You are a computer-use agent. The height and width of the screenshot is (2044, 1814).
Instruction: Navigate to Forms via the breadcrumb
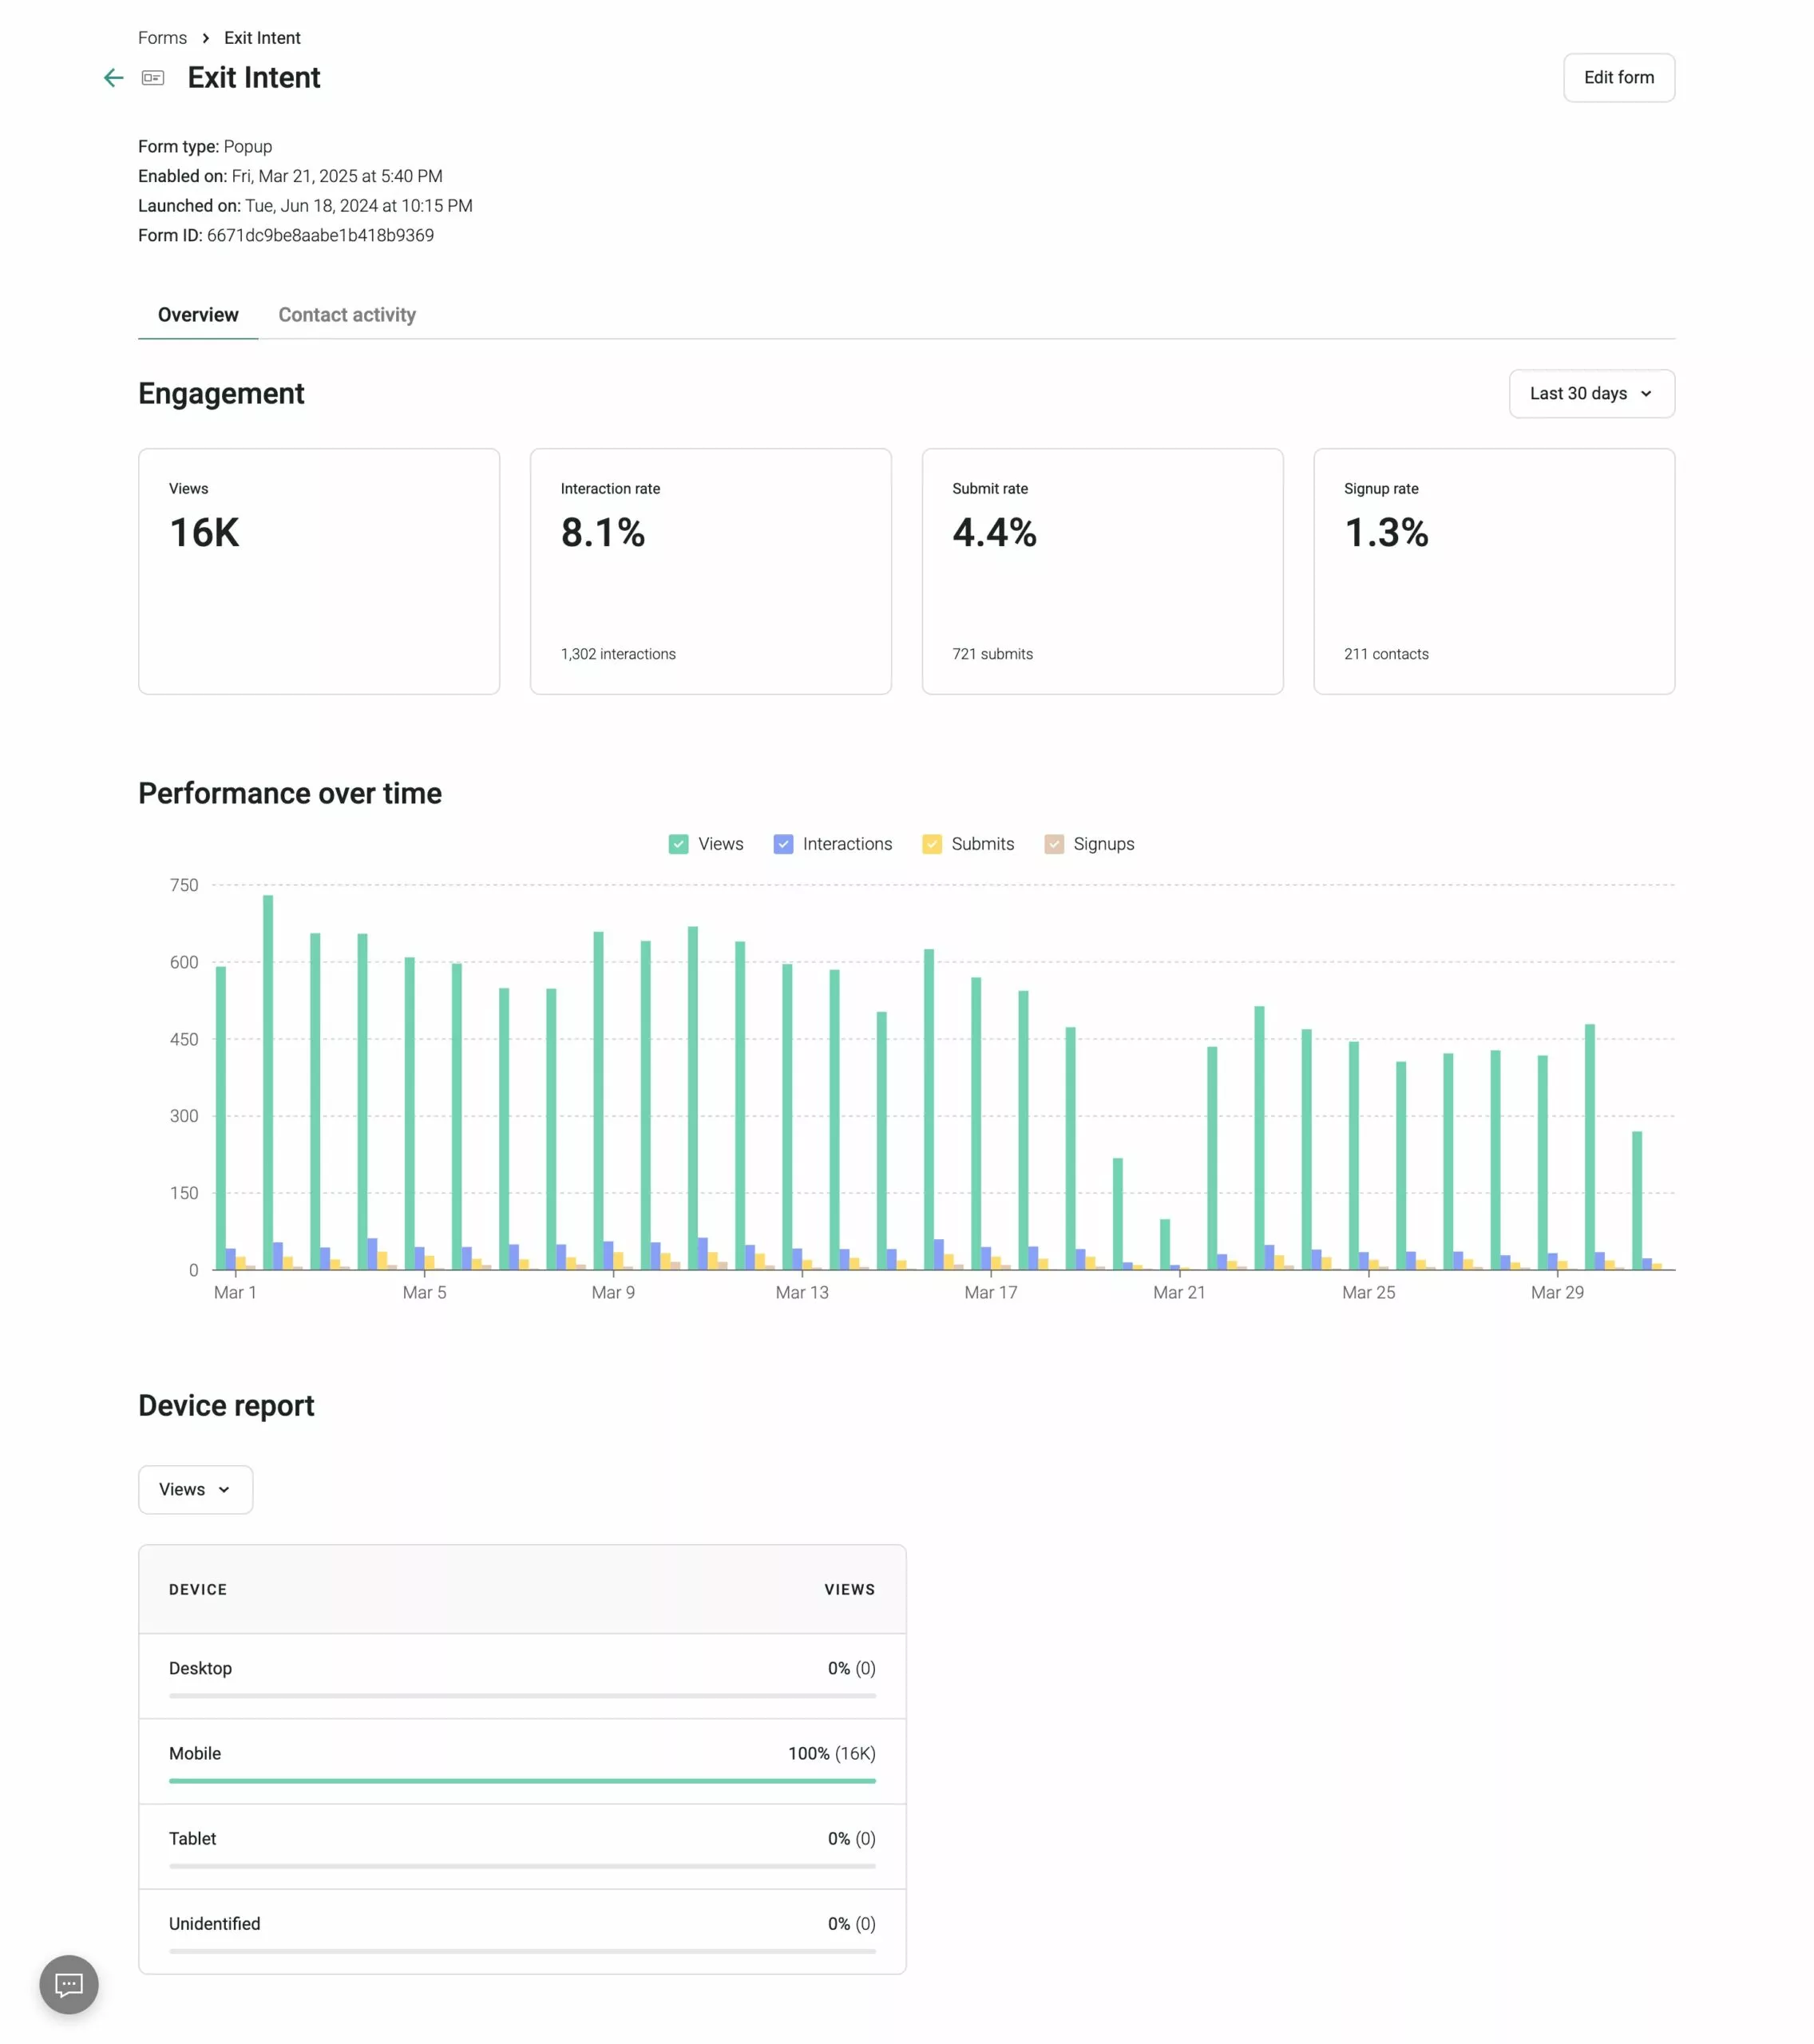162,37
